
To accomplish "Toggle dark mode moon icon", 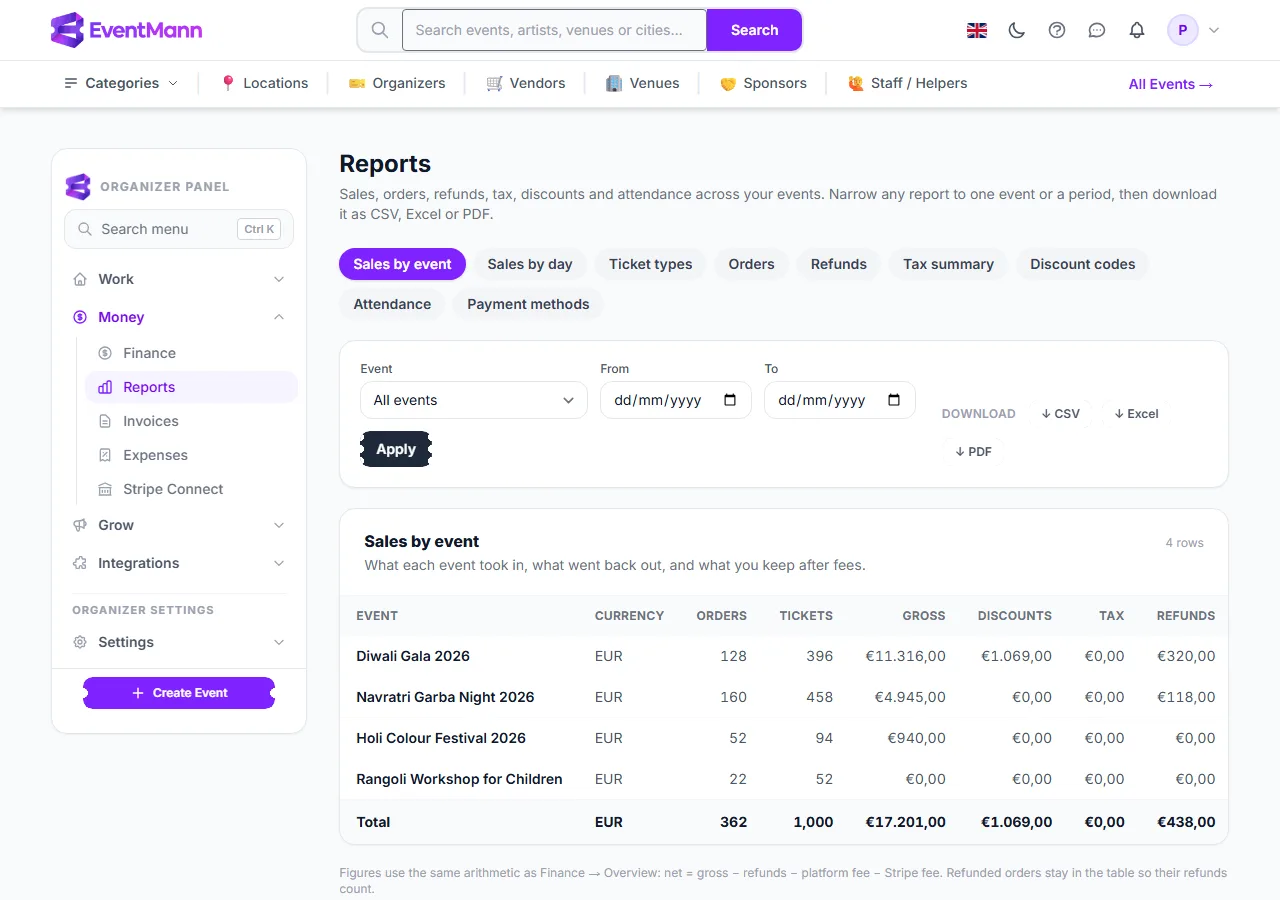I will coord(1017,30).
